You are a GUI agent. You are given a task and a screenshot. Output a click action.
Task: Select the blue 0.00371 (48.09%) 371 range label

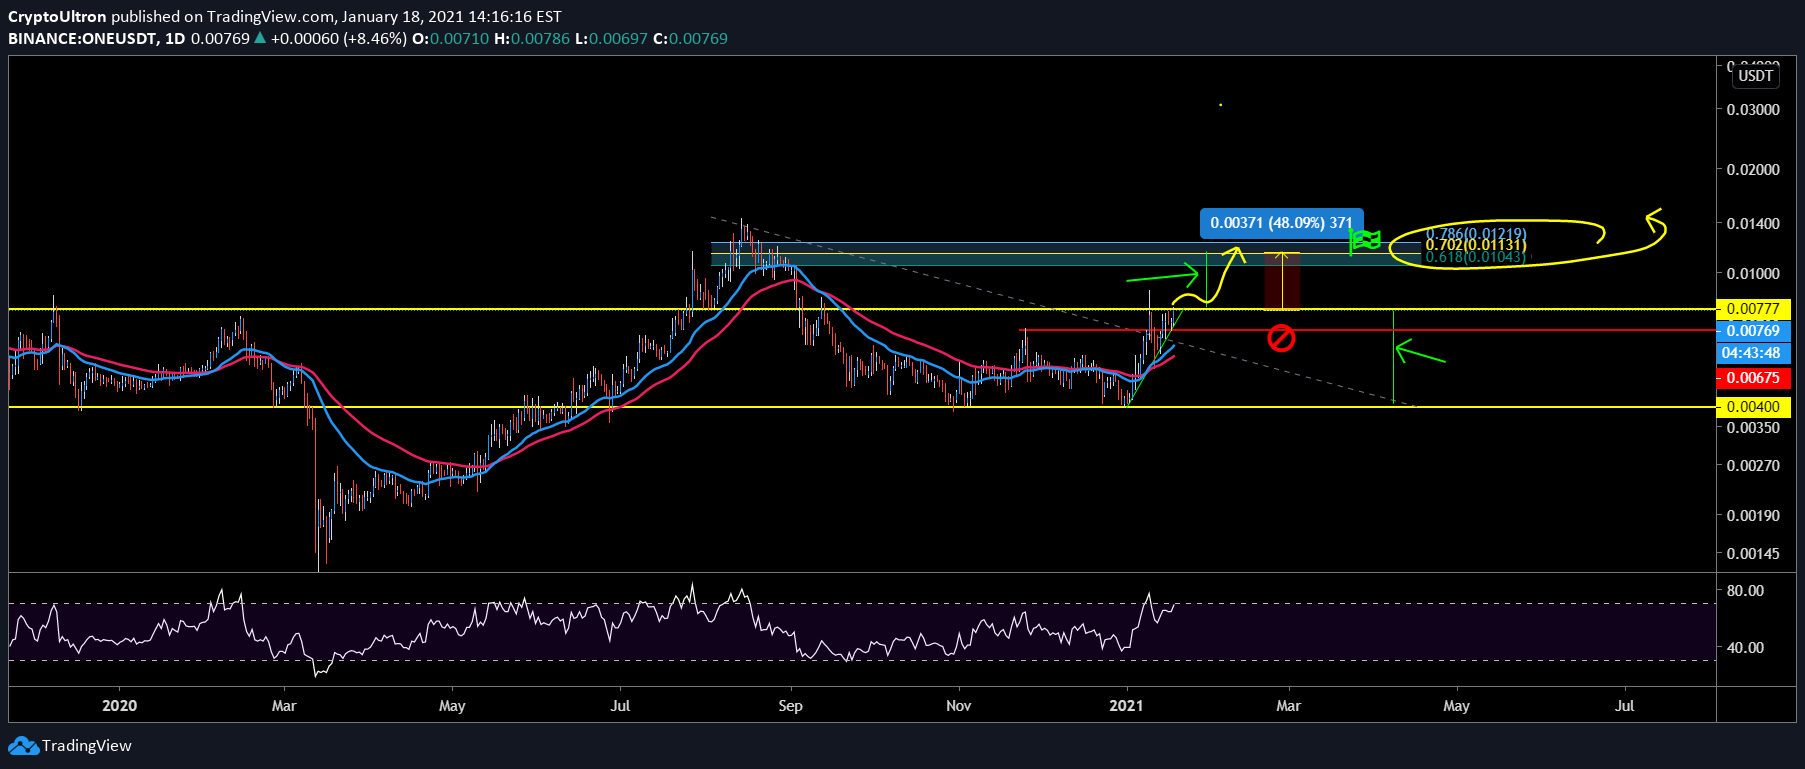point(1281,223)
